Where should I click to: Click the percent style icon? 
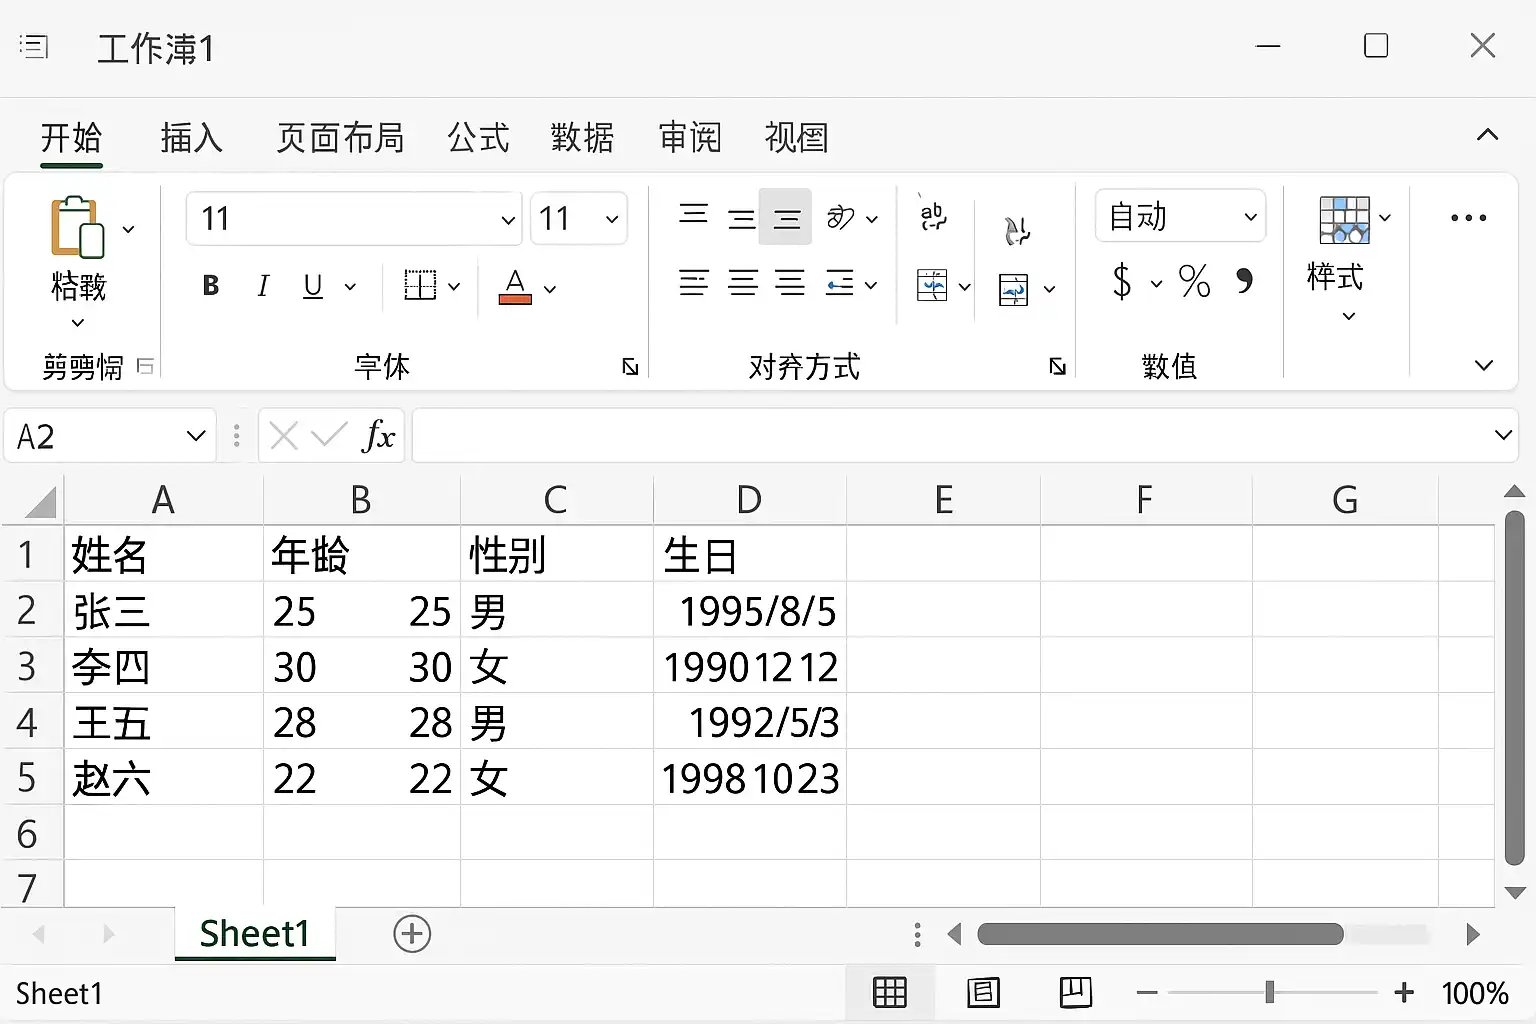1194,282
